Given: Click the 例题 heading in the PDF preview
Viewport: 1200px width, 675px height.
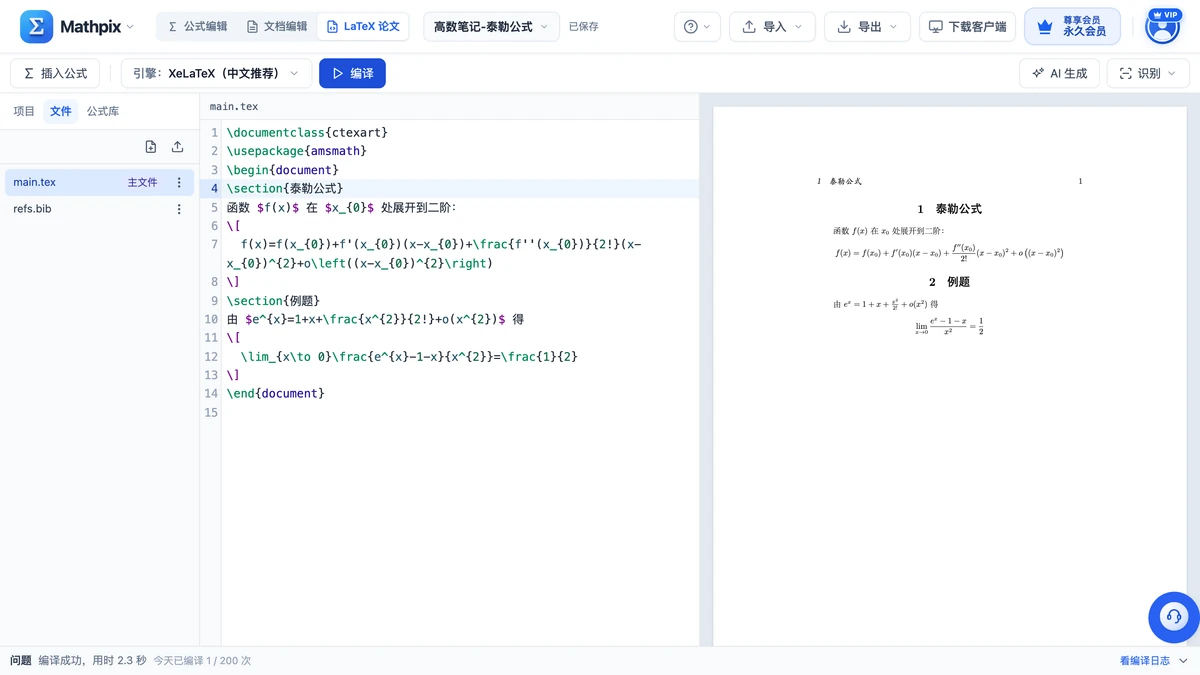Looking at the screenshot, I should (x=949, y=282).
